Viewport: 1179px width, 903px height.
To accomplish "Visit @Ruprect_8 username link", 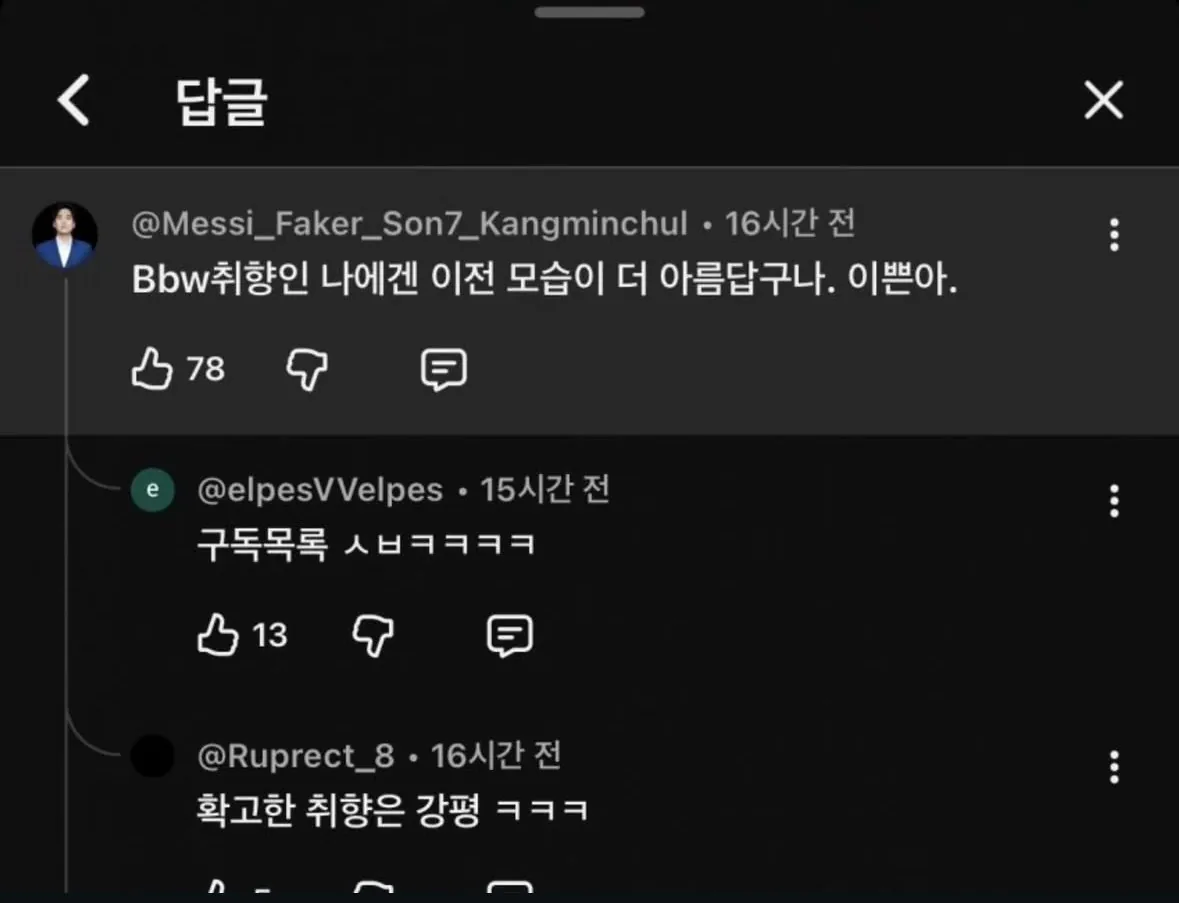I will click(x=296, y=756).
